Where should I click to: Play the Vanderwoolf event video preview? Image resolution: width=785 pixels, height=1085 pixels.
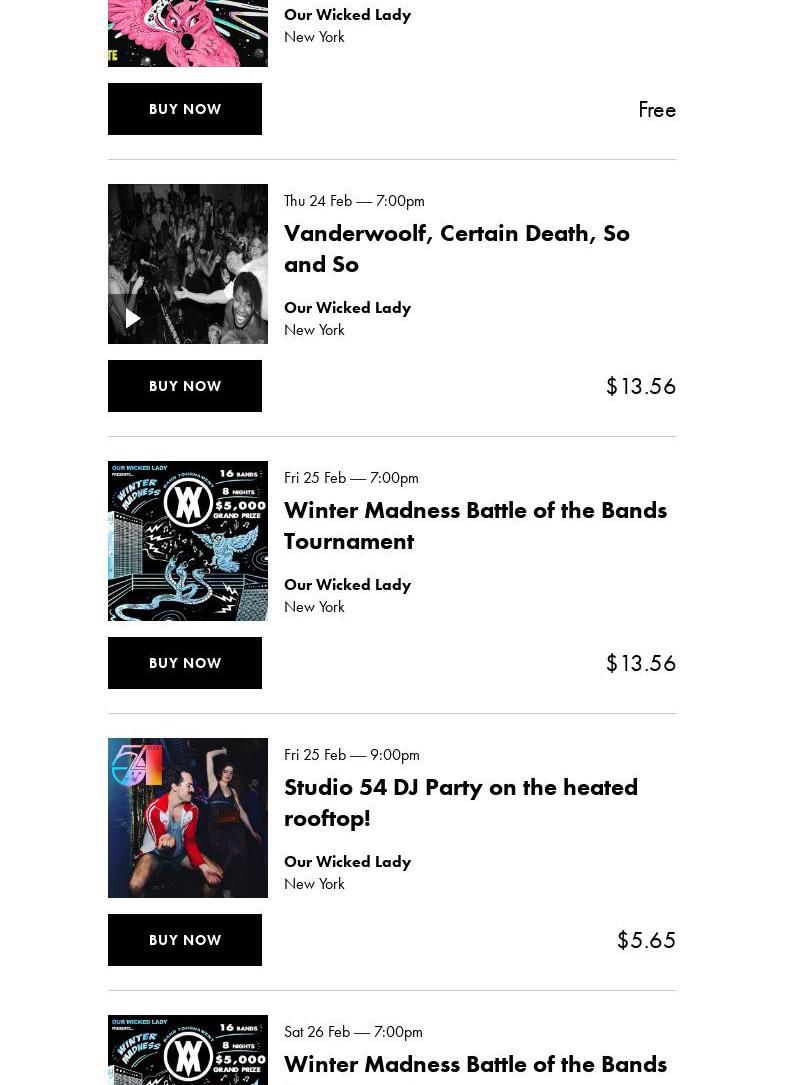(x=133, y=318)
